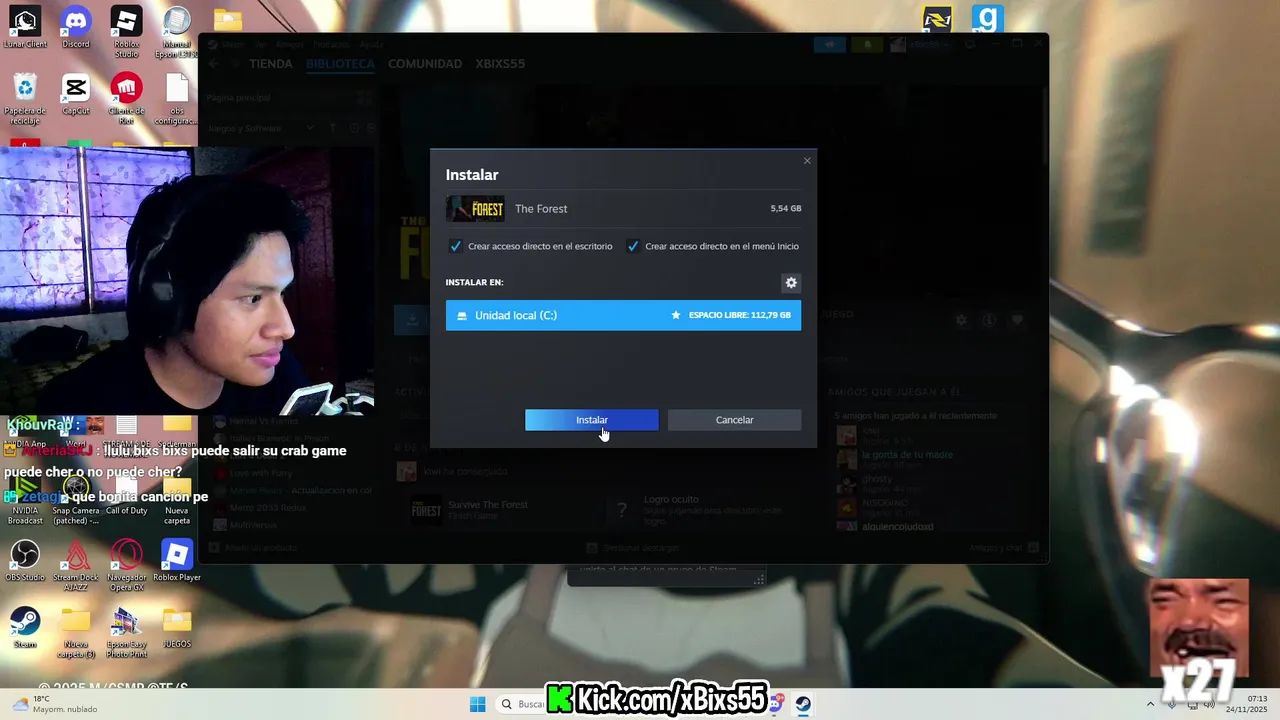Open weather widget on taskbar

(x=53, y=704)
